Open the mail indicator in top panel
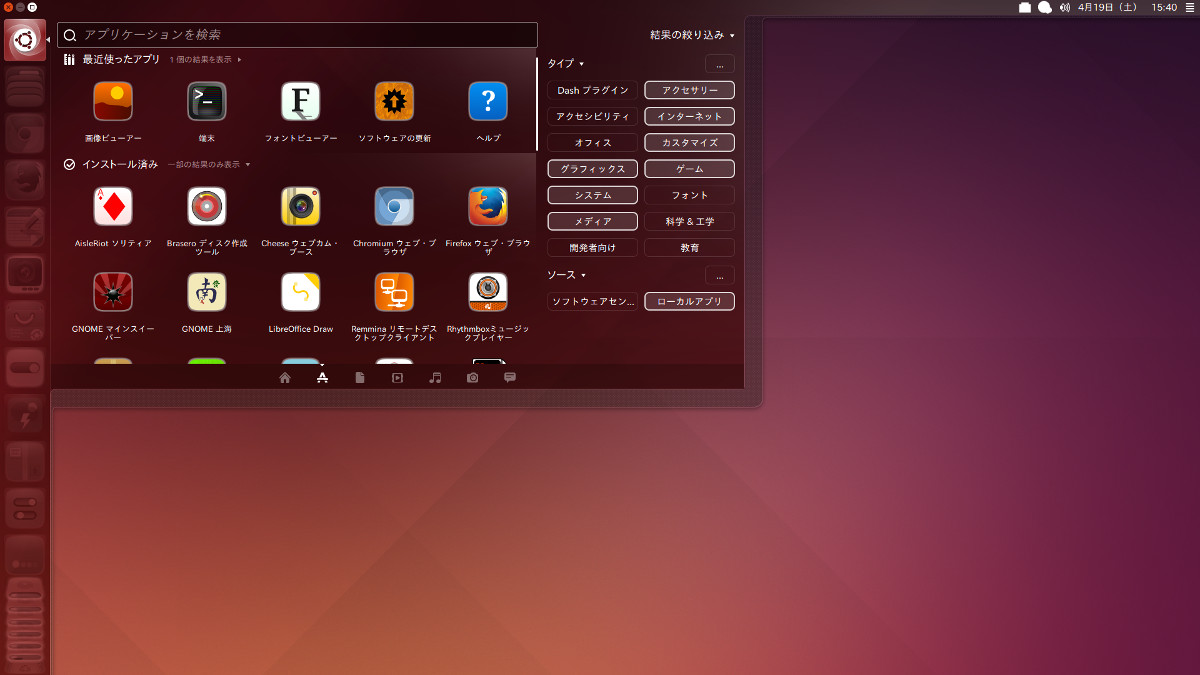The height and width of the screenshot is (675, 1200). pos(1025,7)
